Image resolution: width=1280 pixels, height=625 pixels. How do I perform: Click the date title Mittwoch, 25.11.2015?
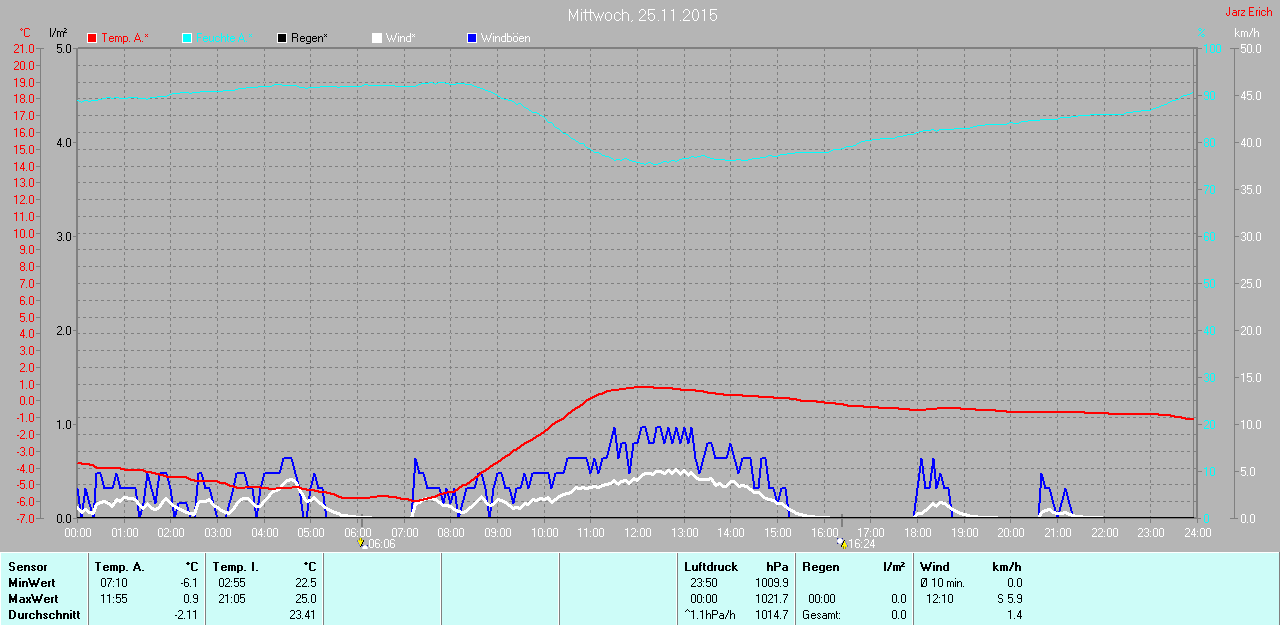(x=642, y=15)
